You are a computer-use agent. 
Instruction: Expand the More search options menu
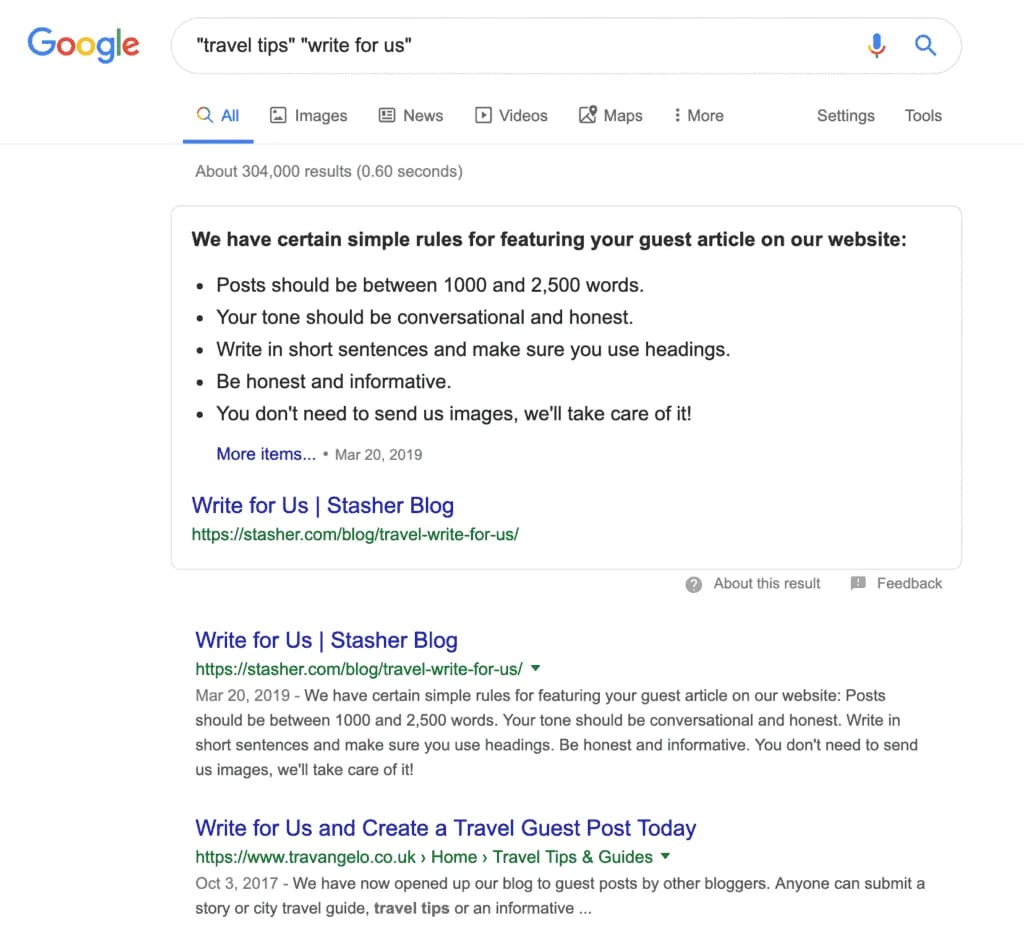(698, 115)
